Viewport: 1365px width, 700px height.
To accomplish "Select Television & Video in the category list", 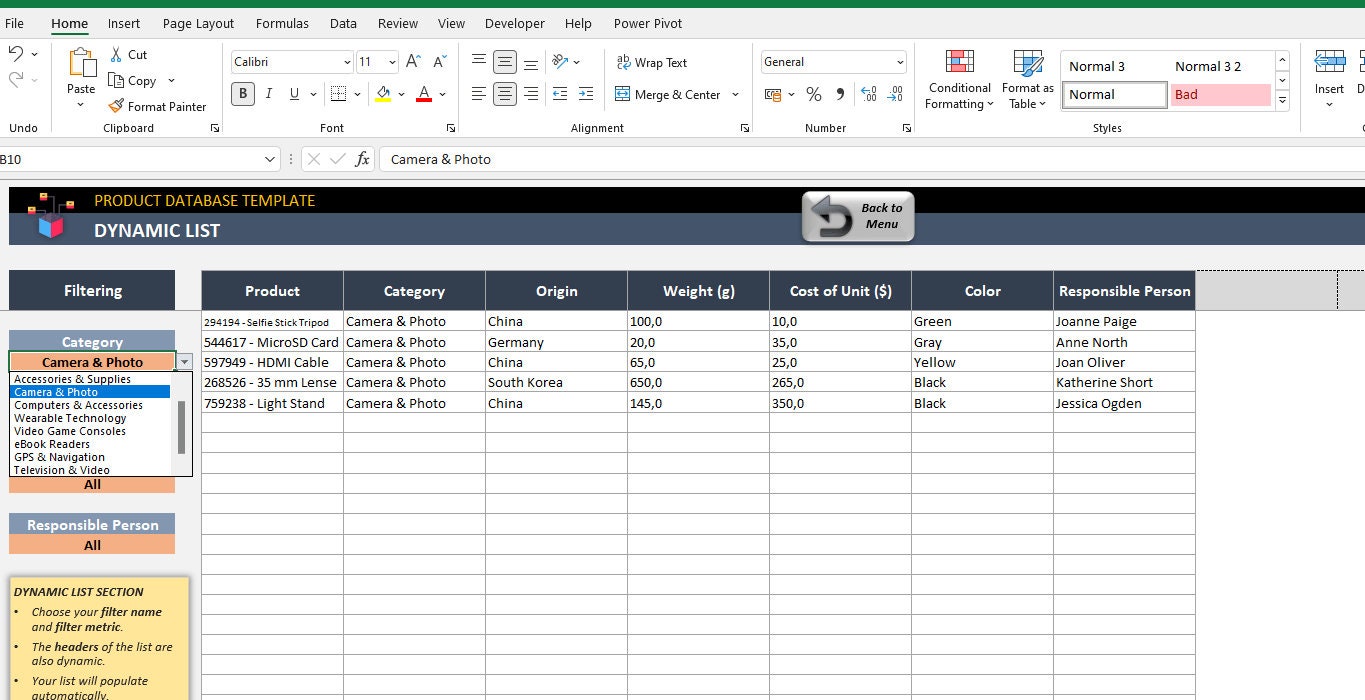I will (x=62, y=470).
